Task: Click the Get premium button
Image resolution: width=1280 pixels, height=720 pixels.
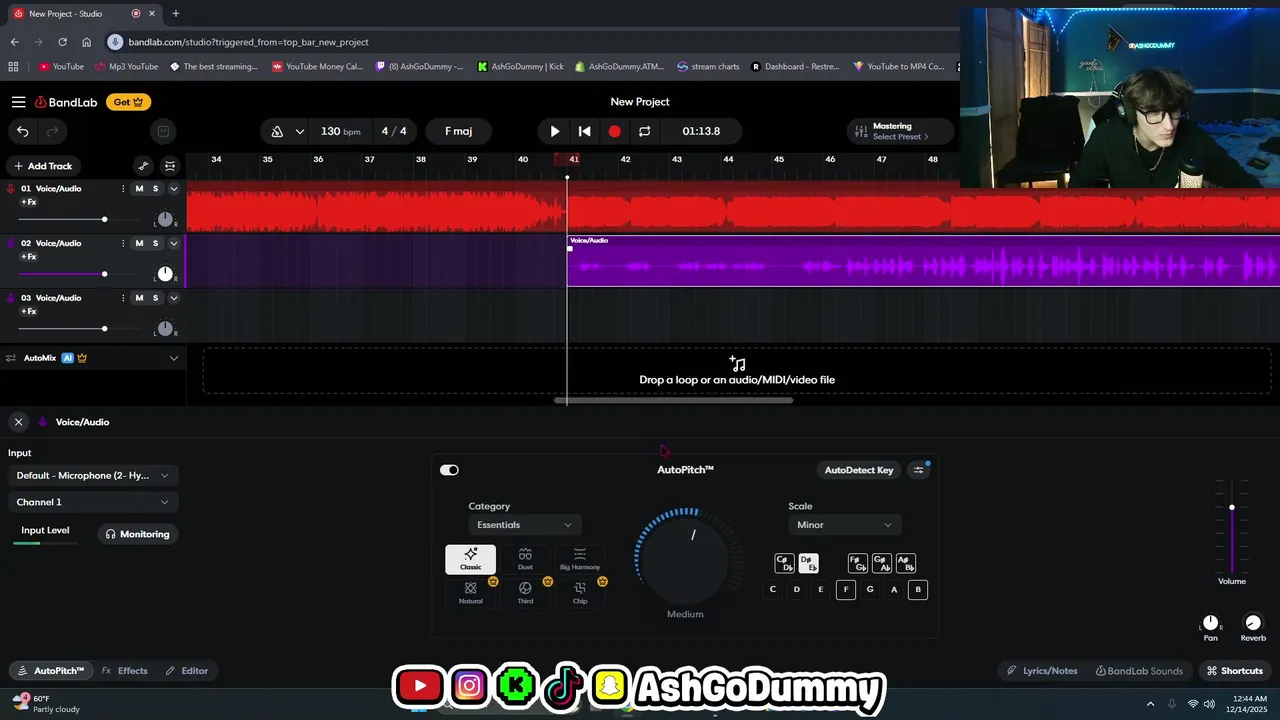Action: (128, 102)
